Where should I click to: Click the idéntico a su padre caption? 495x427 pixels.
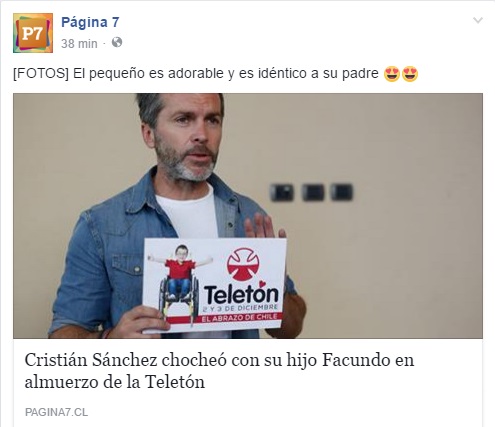click(x=318, y=73)
